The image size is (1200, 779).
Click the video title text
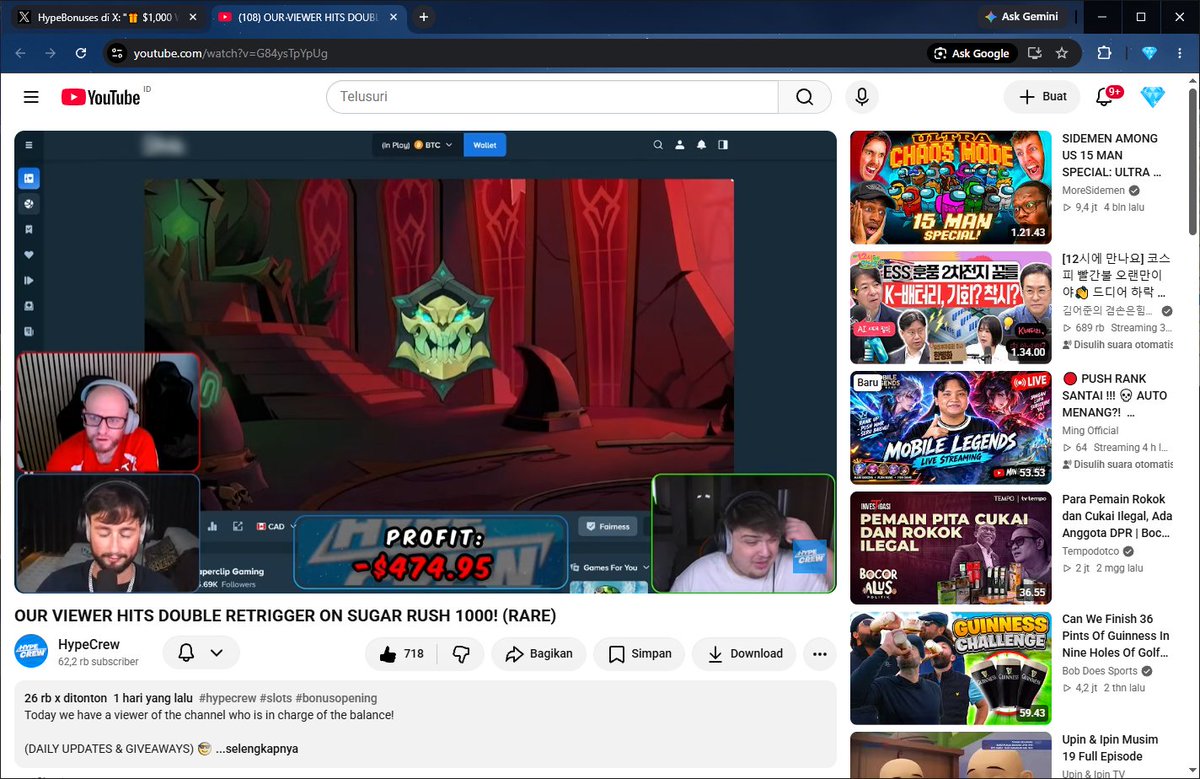(285, 616)
